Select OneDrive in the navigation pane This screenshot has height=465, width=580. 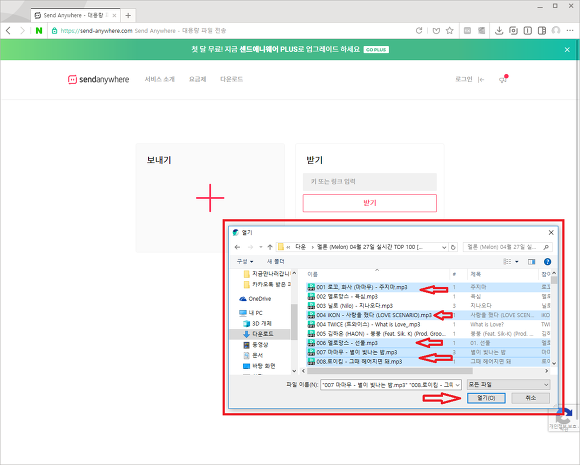255,299
